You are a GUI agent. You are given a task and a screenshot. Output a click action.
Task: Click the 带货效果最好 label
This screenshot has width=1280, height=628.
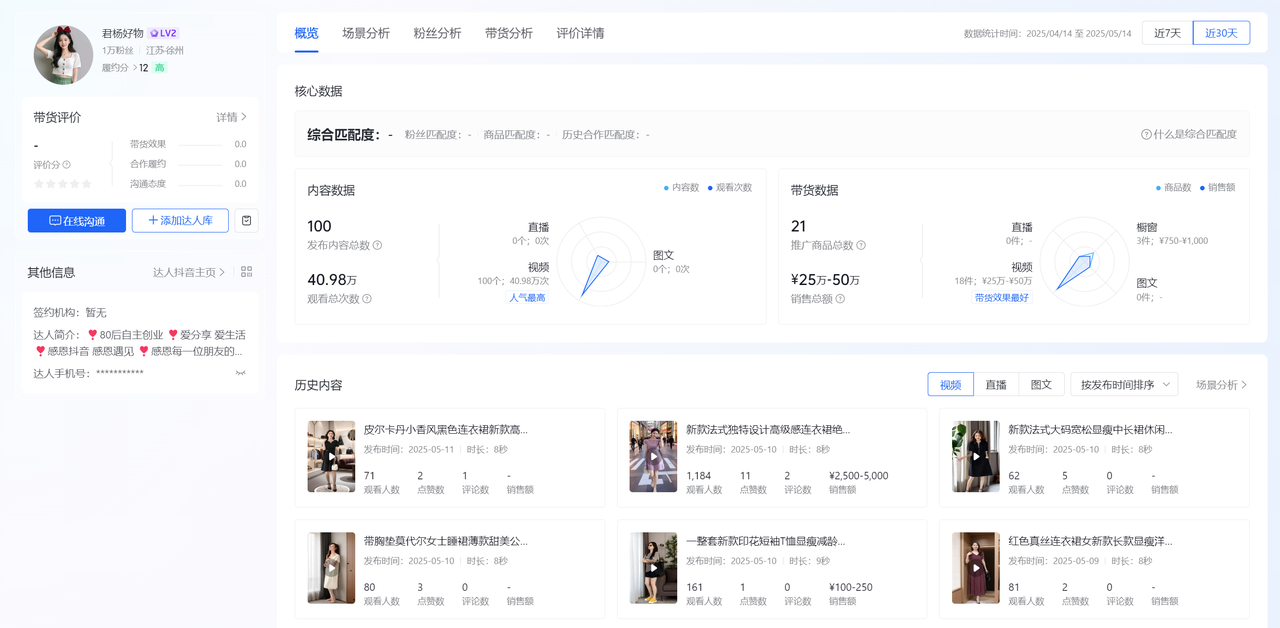pyautogui.click(x=1002, y=298)
